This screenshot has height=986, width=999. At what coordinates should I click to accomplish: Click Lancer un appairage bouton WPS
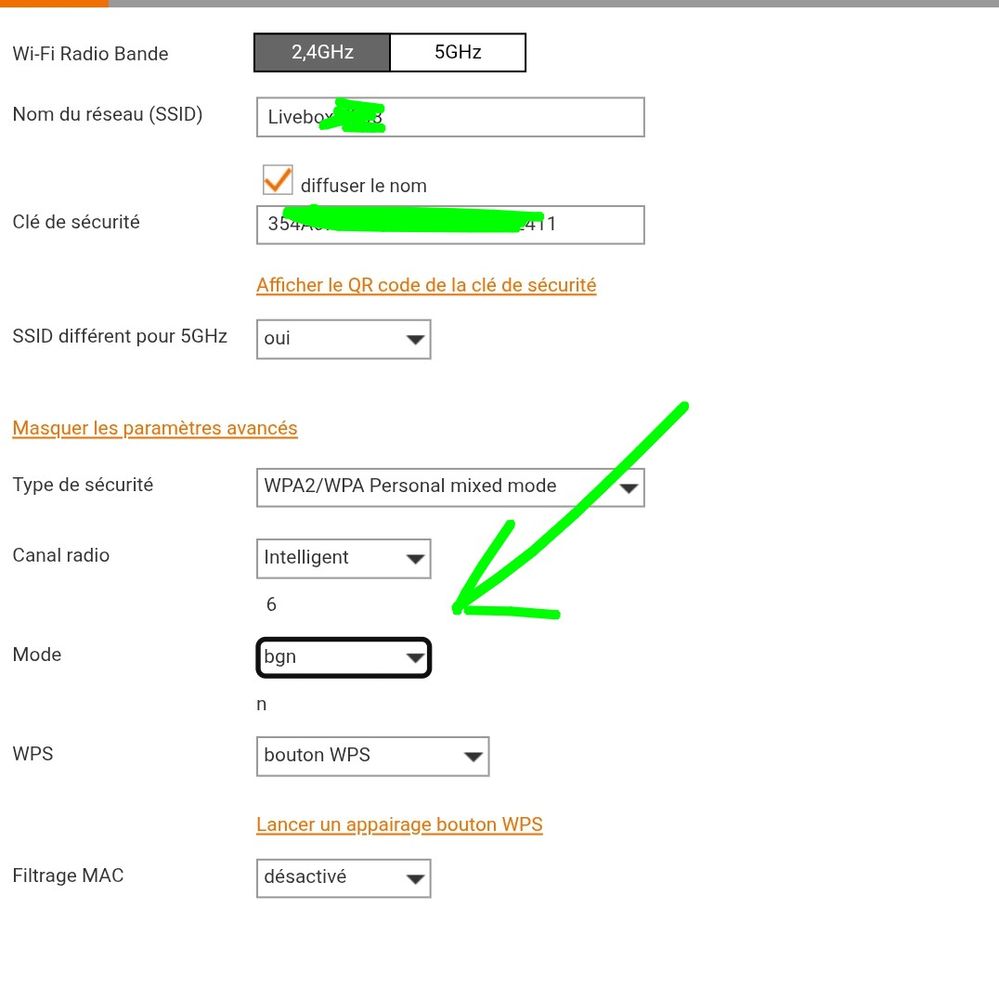[399, 824]
